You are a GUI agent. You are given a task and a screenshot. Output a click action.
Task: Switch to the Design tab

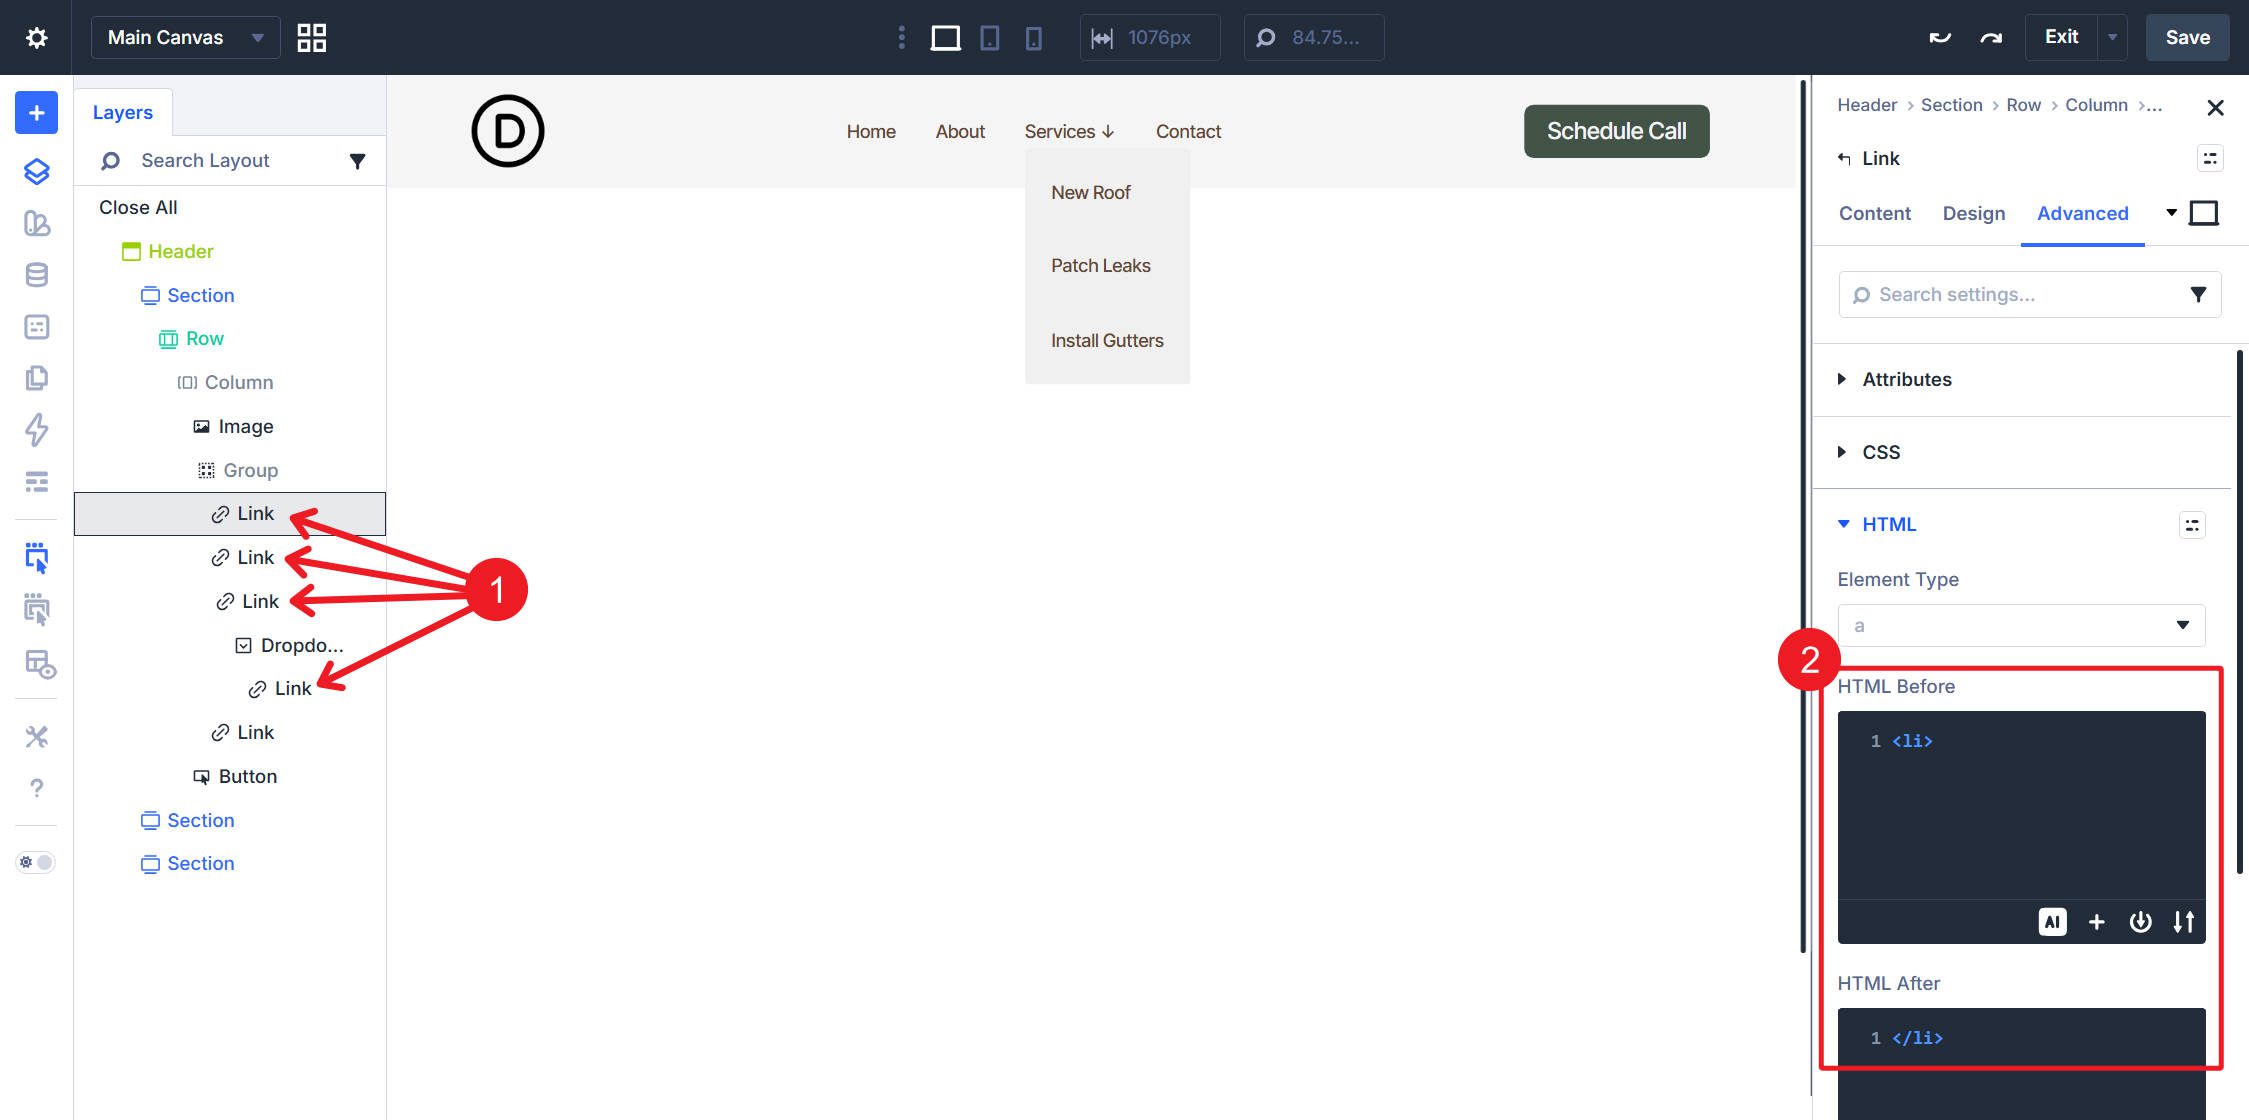pyautogui.click(x=1973, y=213)
